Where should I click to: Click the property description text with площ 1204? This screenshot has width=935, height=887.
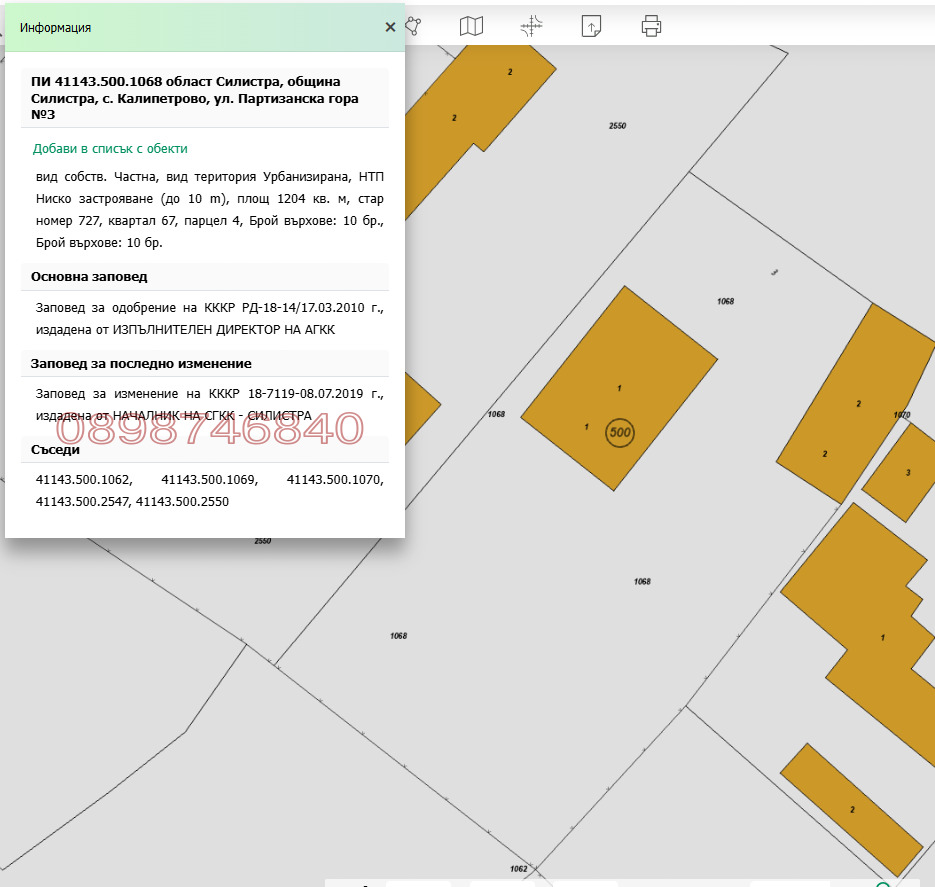click(210, 210)
